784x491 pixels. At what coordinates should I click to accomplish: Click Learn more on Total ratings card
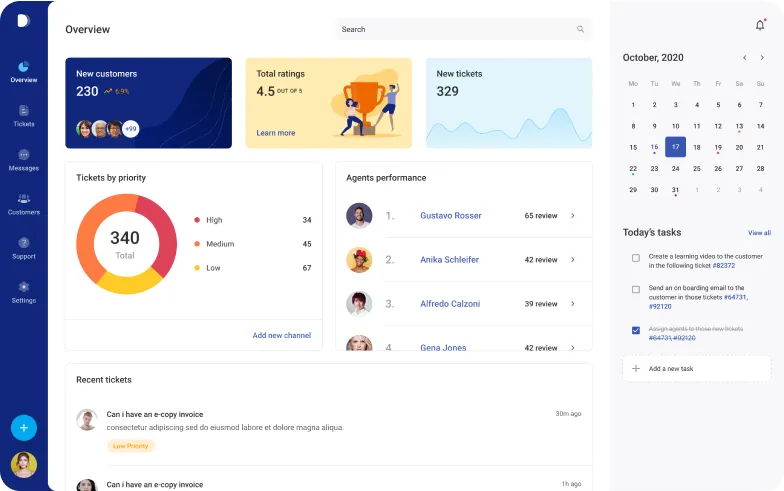[276, 133]
